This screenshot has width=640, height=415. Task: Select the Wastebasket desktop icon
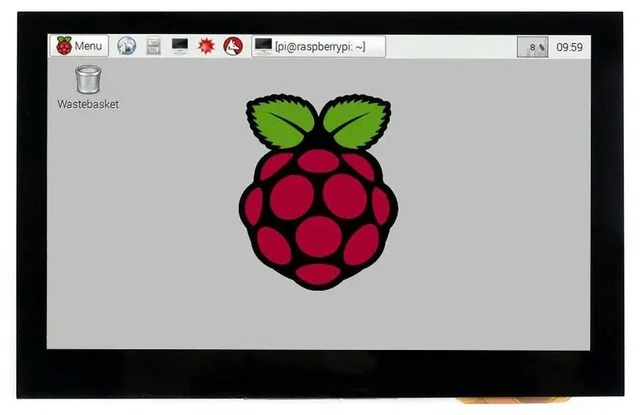88,87
